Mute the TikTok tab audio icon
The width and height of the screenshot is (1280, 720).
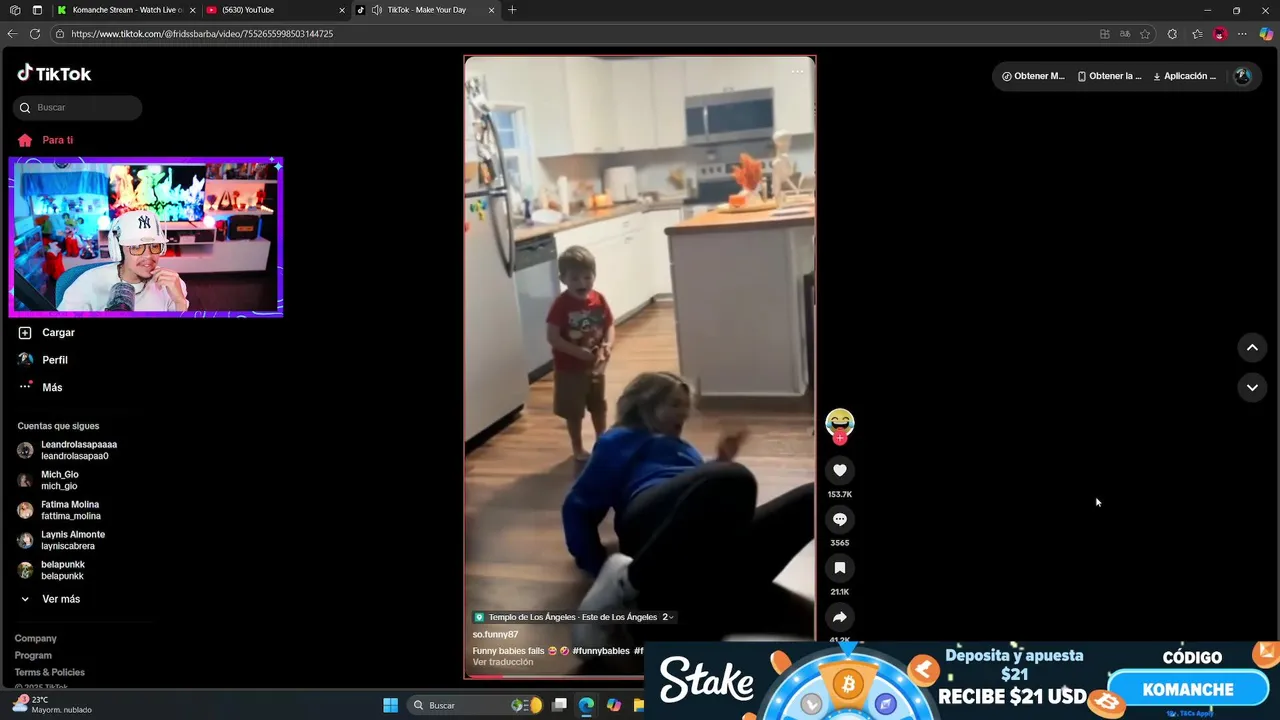[x=376, y=10]
